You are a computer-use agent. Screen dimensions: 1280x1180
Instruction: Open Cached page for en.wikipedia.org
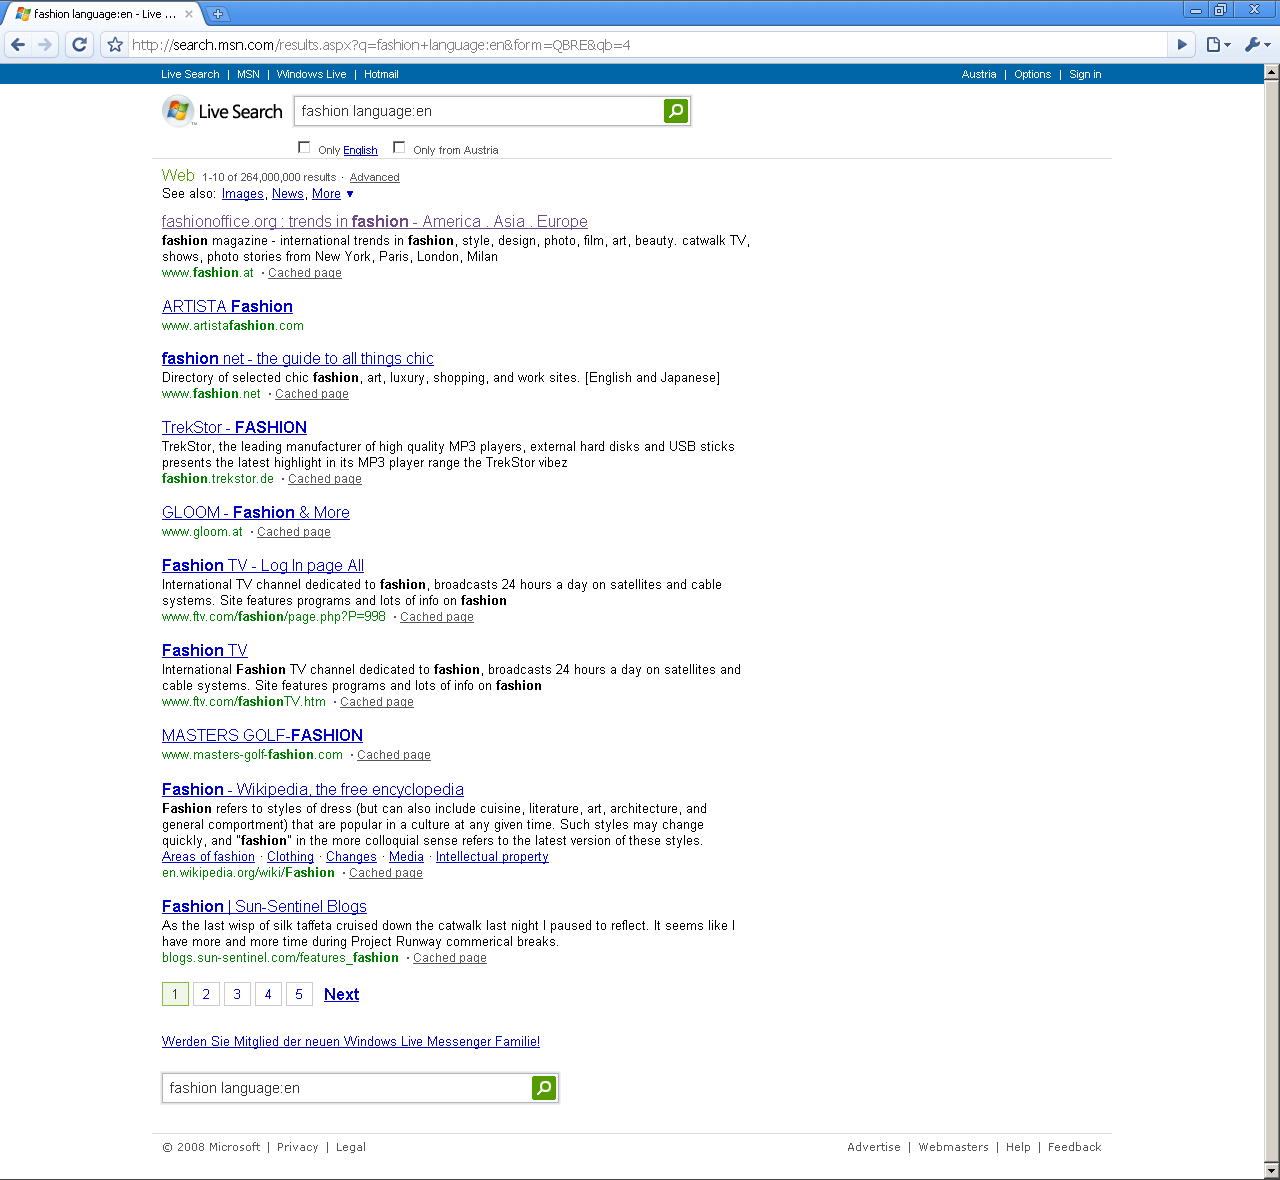386,873
